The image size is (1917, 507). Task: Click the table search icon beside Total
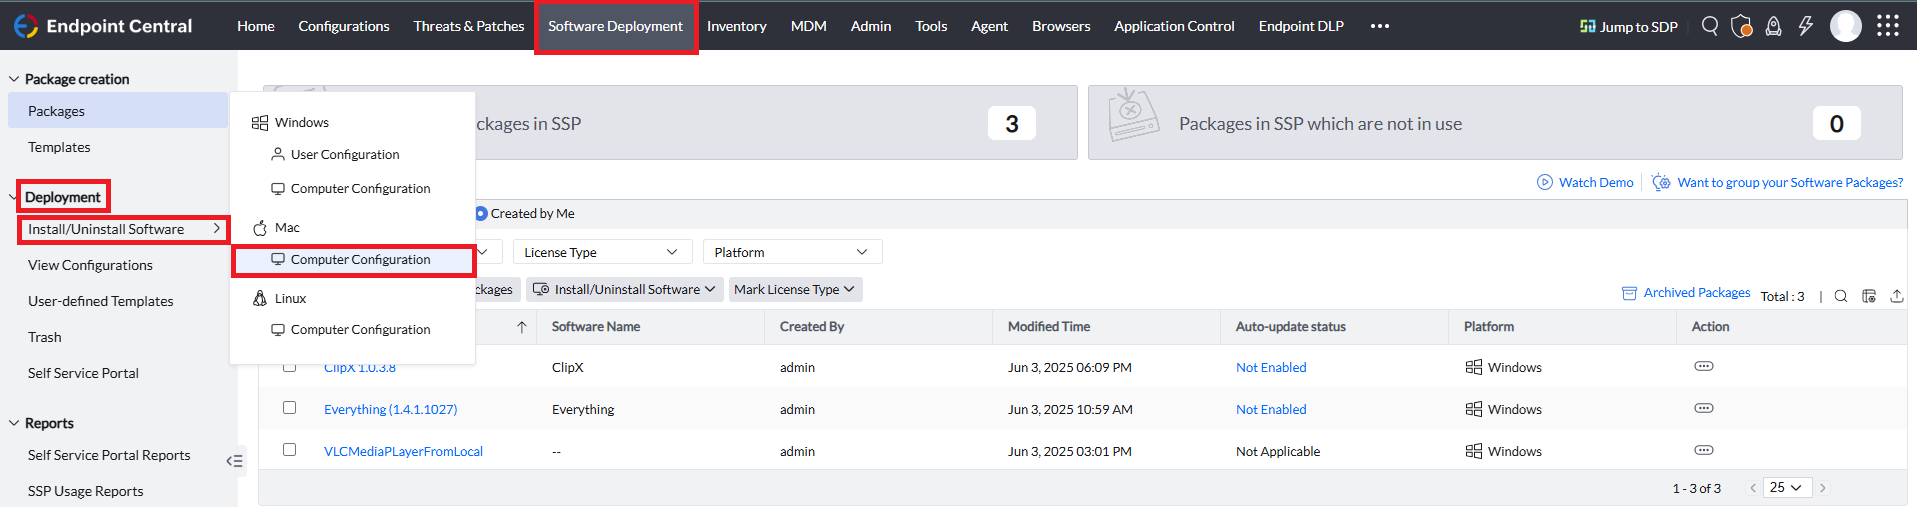pyautogui.click(x=1841, y=296)
